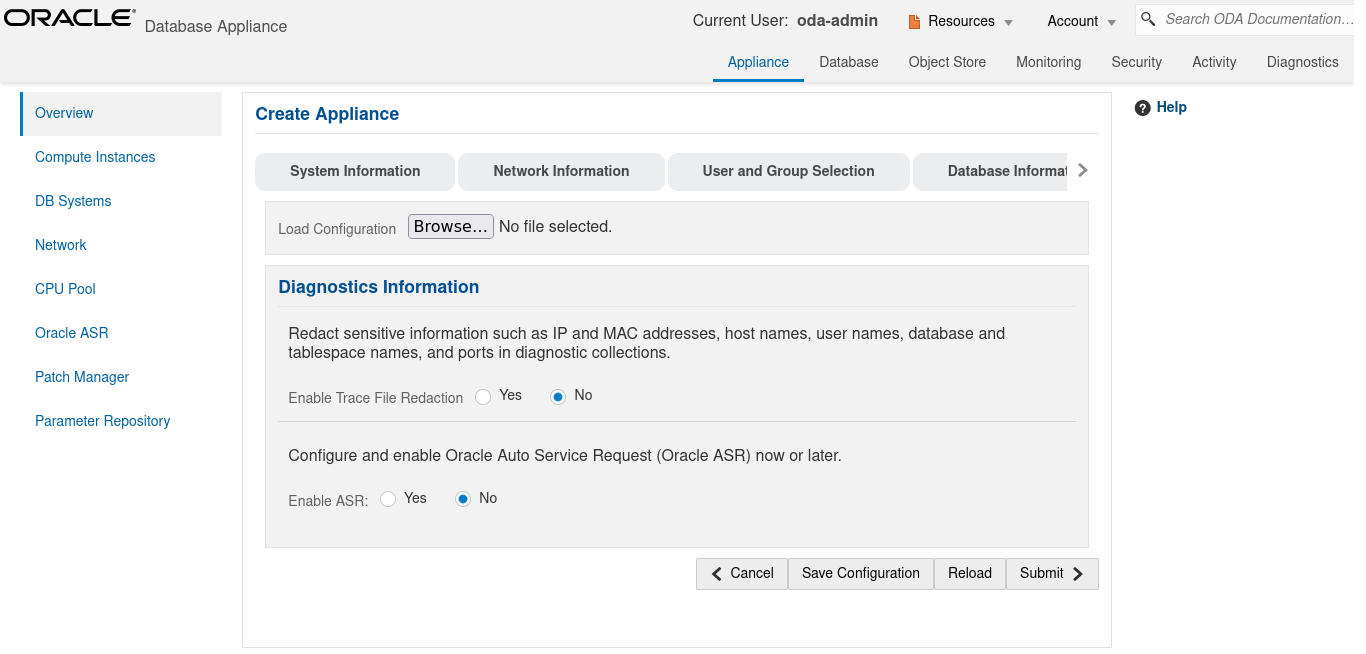
Task: Click the Resources document icon
Action: pos(914,21)
